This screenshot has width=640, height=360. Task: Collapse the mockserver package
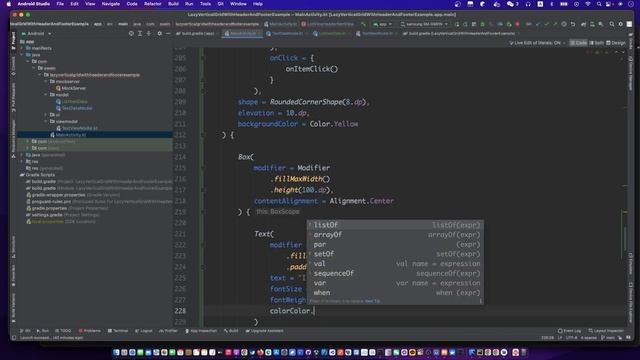[x=46, y=82]
